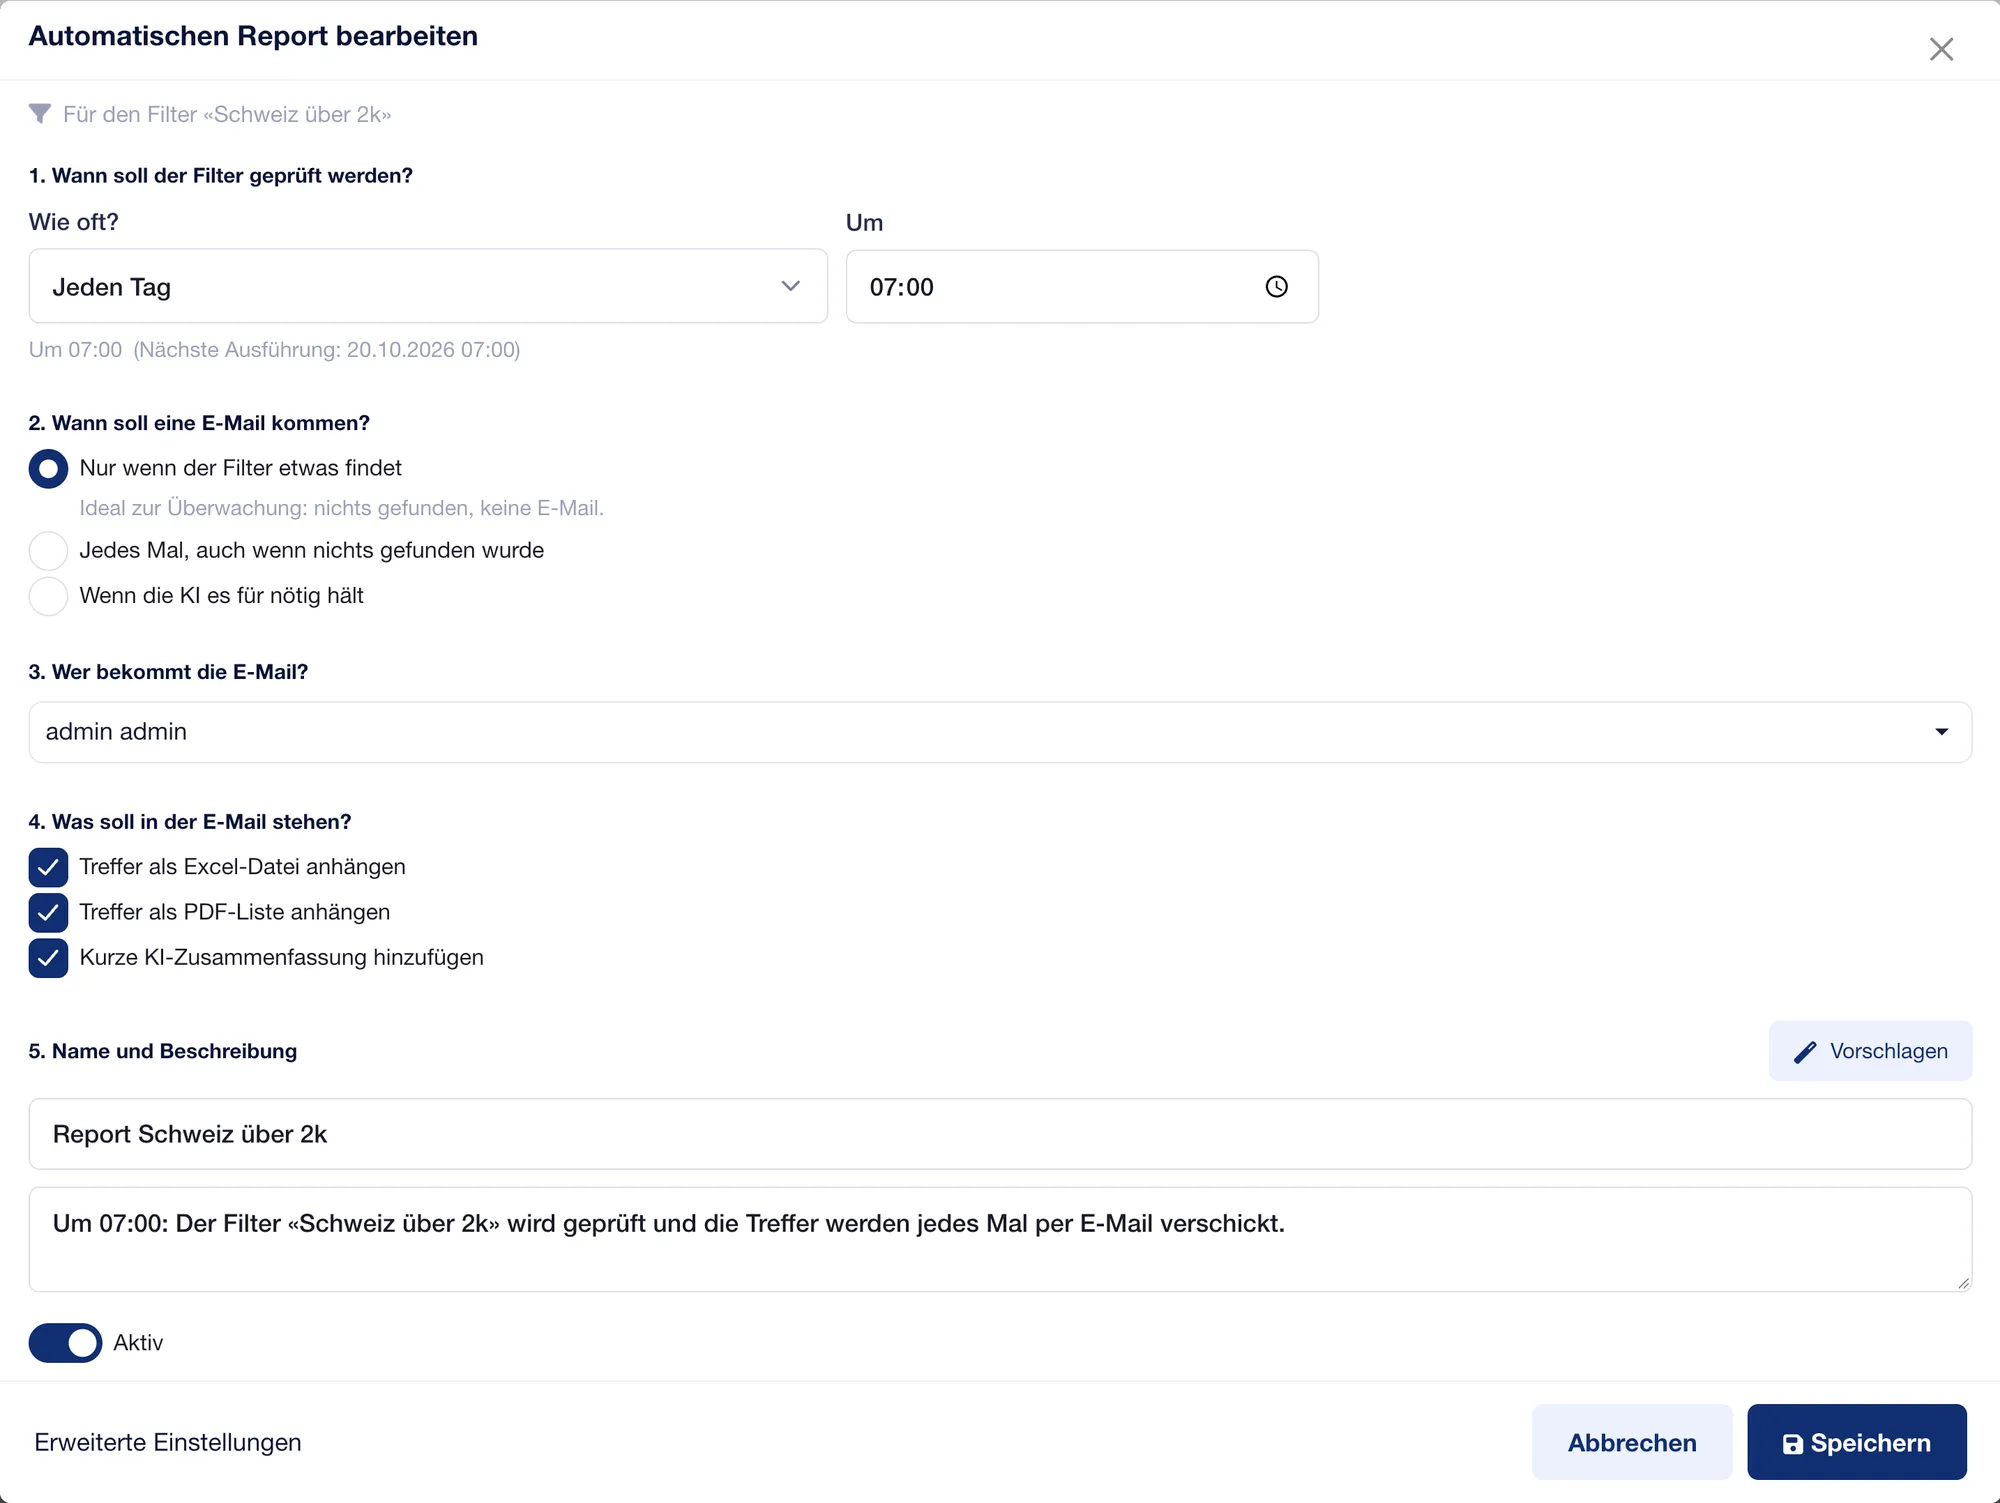The width and height of the screenshot is (2000, 1503).
Task: Click the 07:00 time input
Action: 1082,287
